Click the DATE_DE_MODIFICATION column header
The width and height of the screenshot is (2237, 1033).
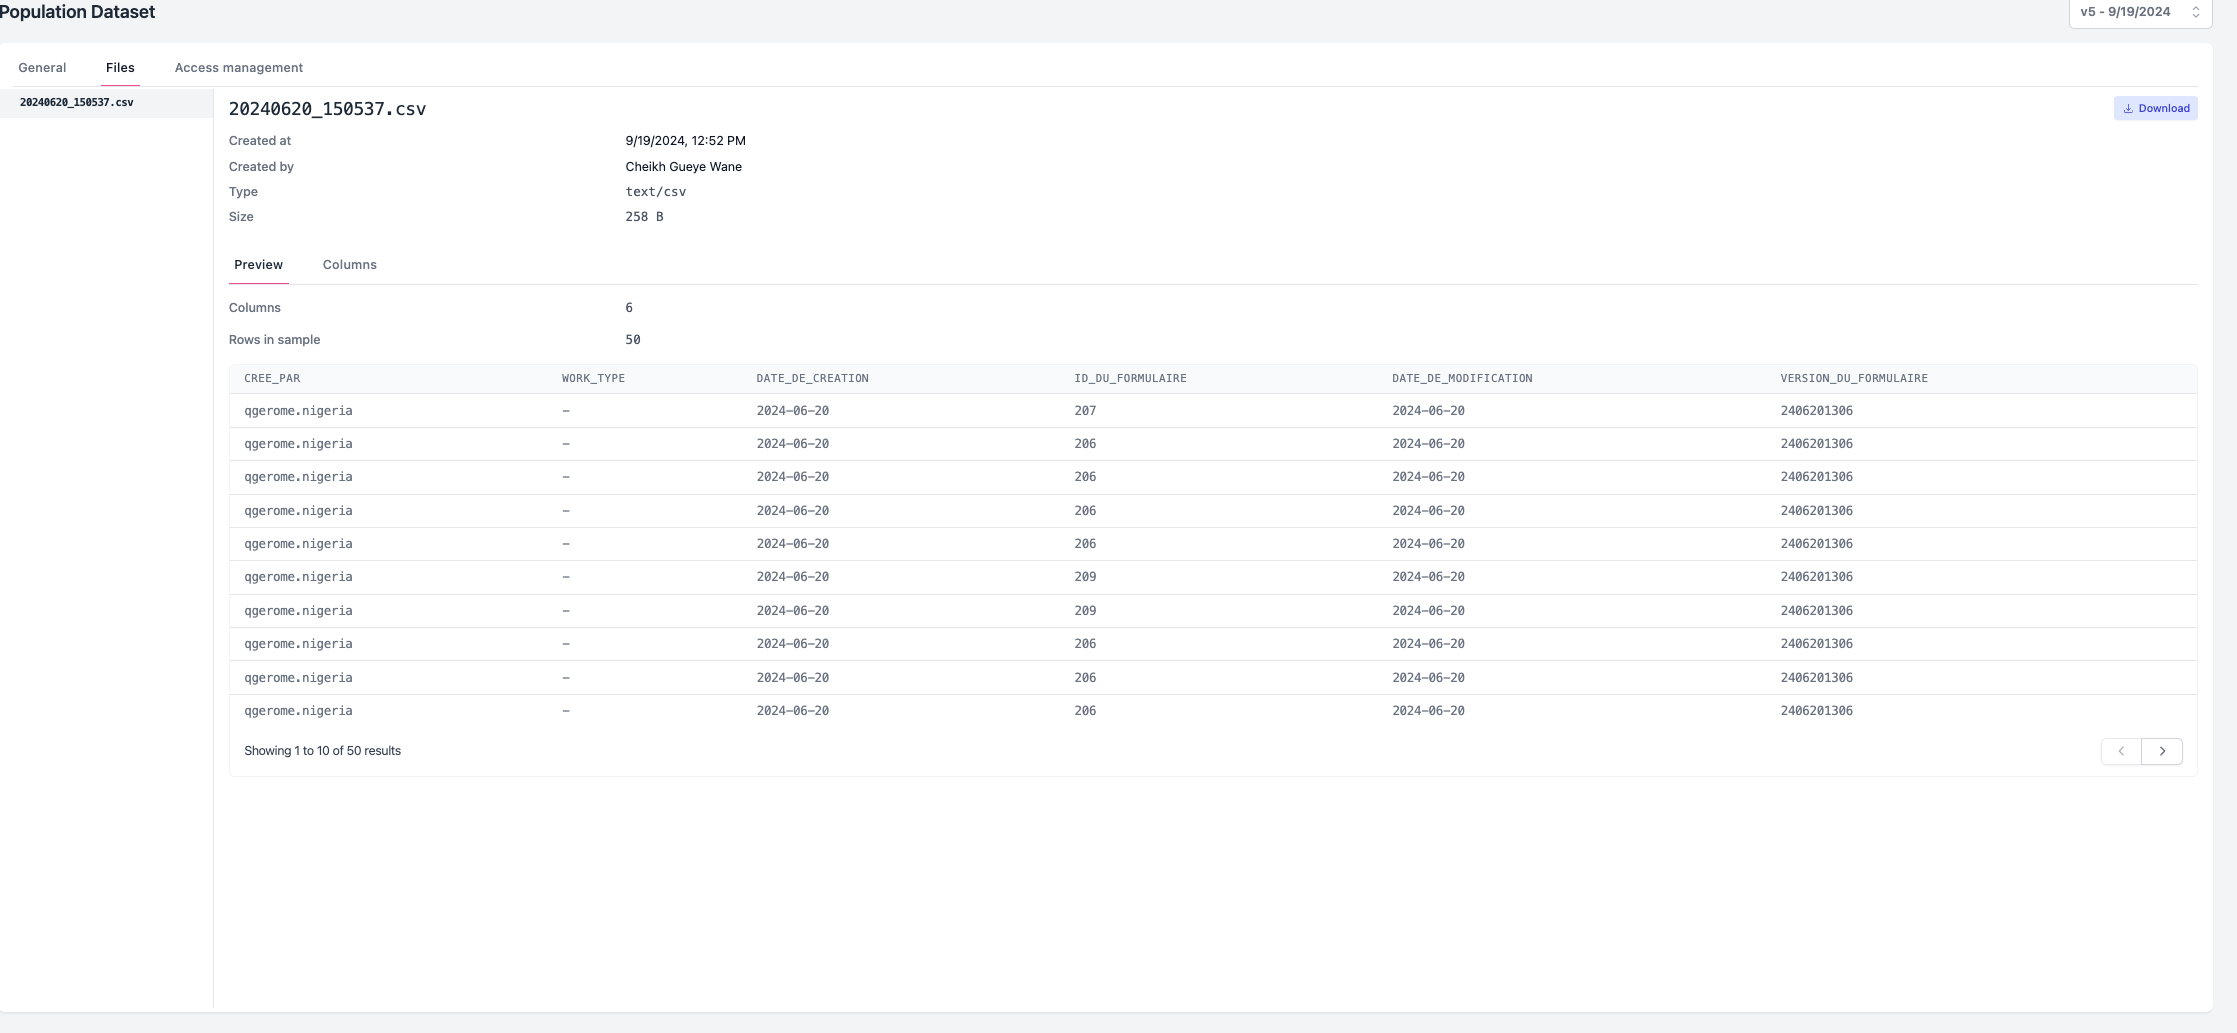pyautogui.click(x=1461, y=379)
